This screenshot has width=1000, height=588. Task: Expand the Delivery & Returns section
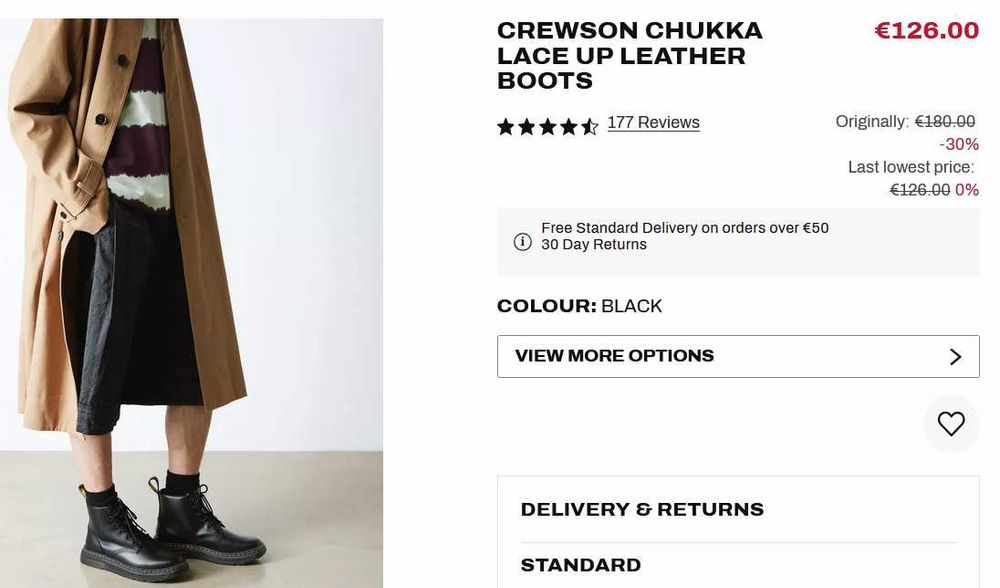(642, 510)
